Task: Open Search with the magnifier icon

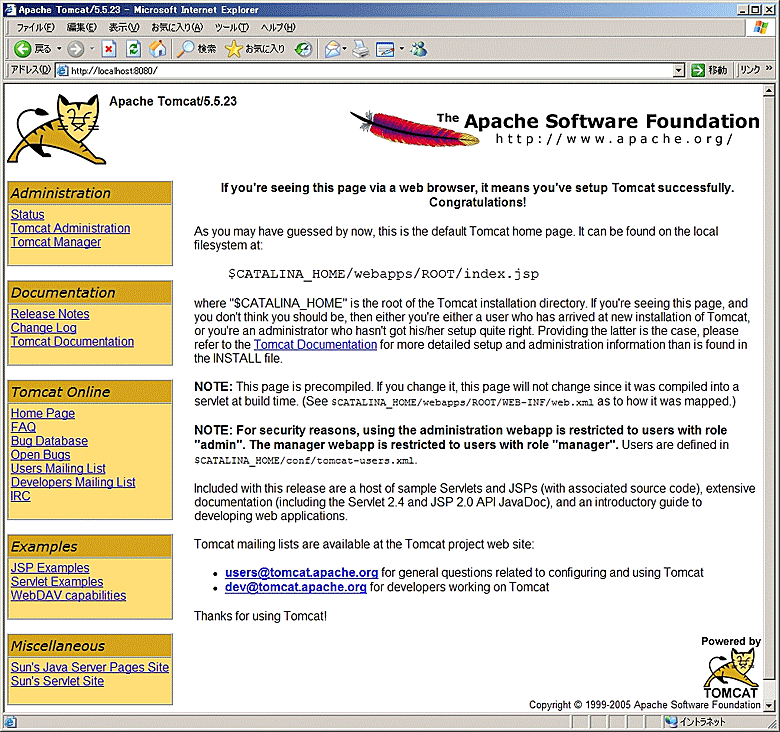Action: (x=186, y=49)
